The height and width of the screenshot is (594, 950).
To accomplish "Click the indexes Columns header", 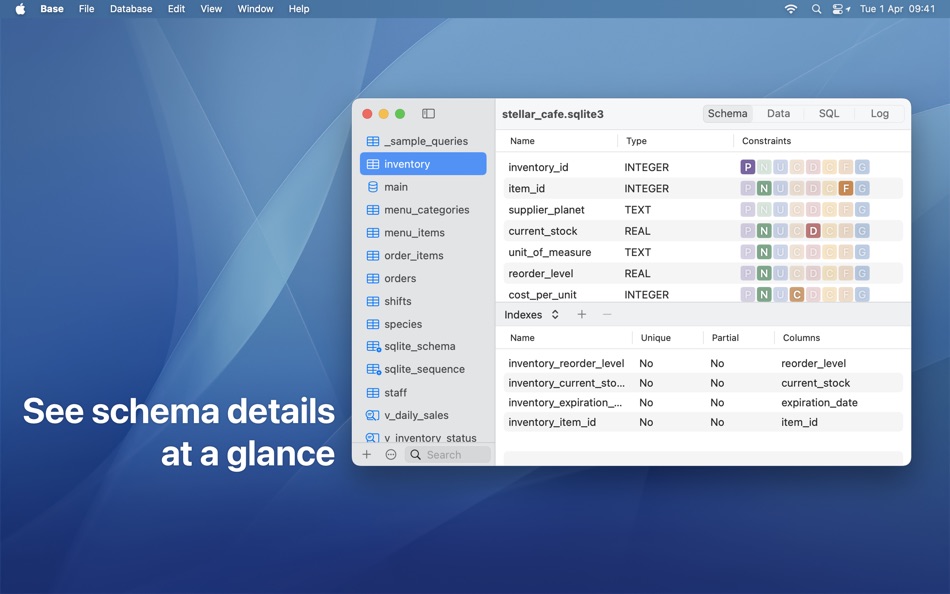I will point(801,338).
